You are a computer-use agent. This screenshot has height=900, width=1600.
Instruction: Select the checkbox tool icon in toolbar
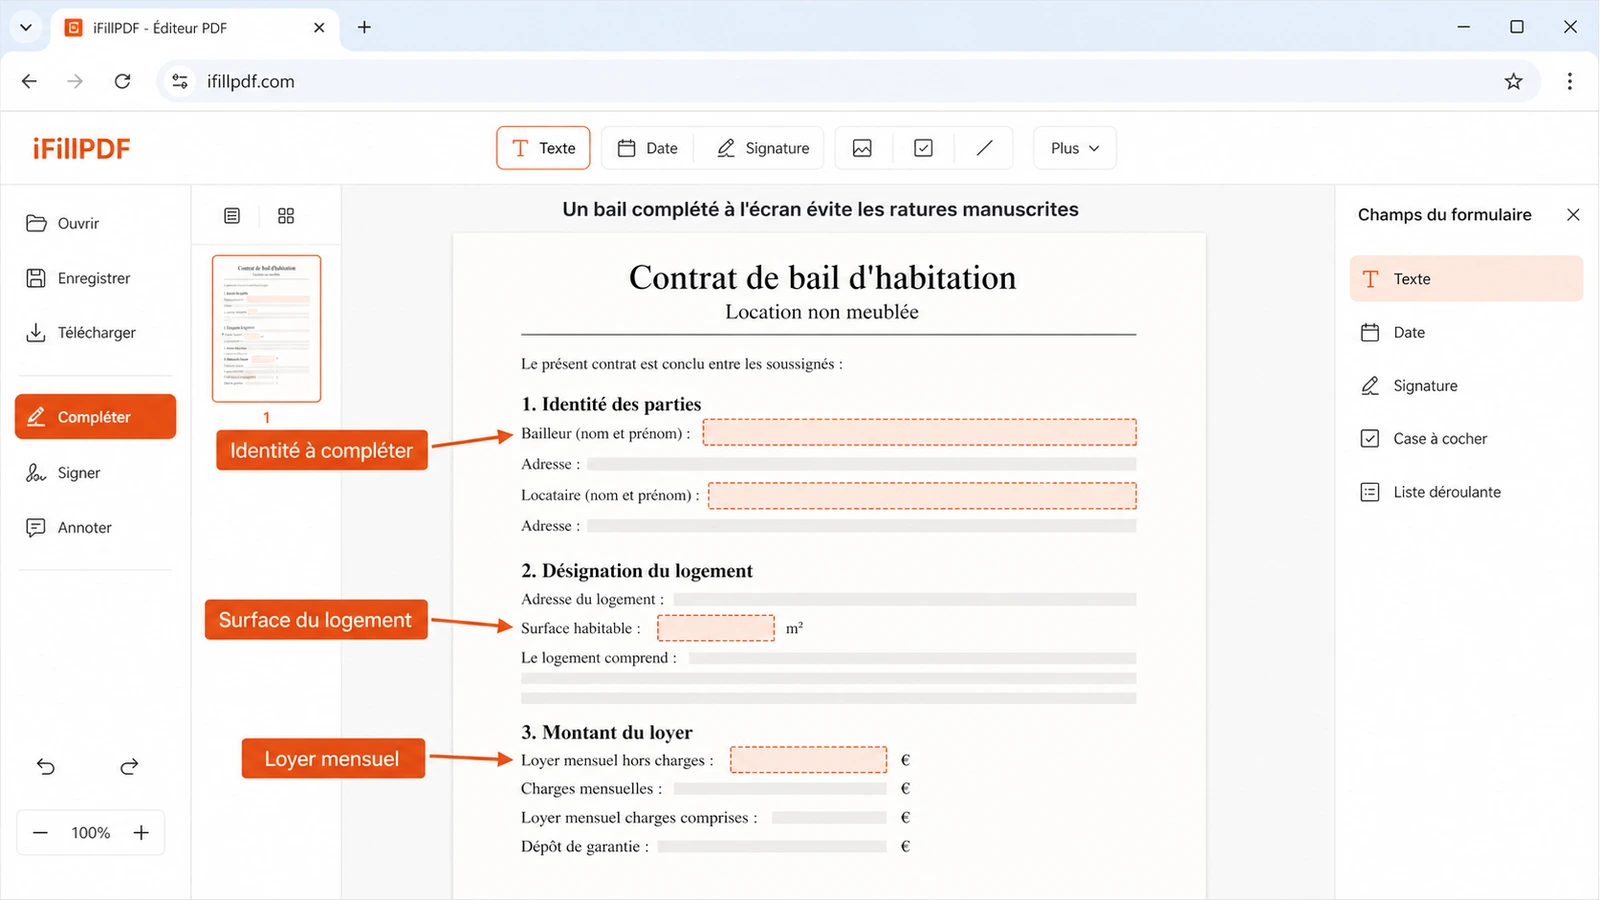coord(924,148)
